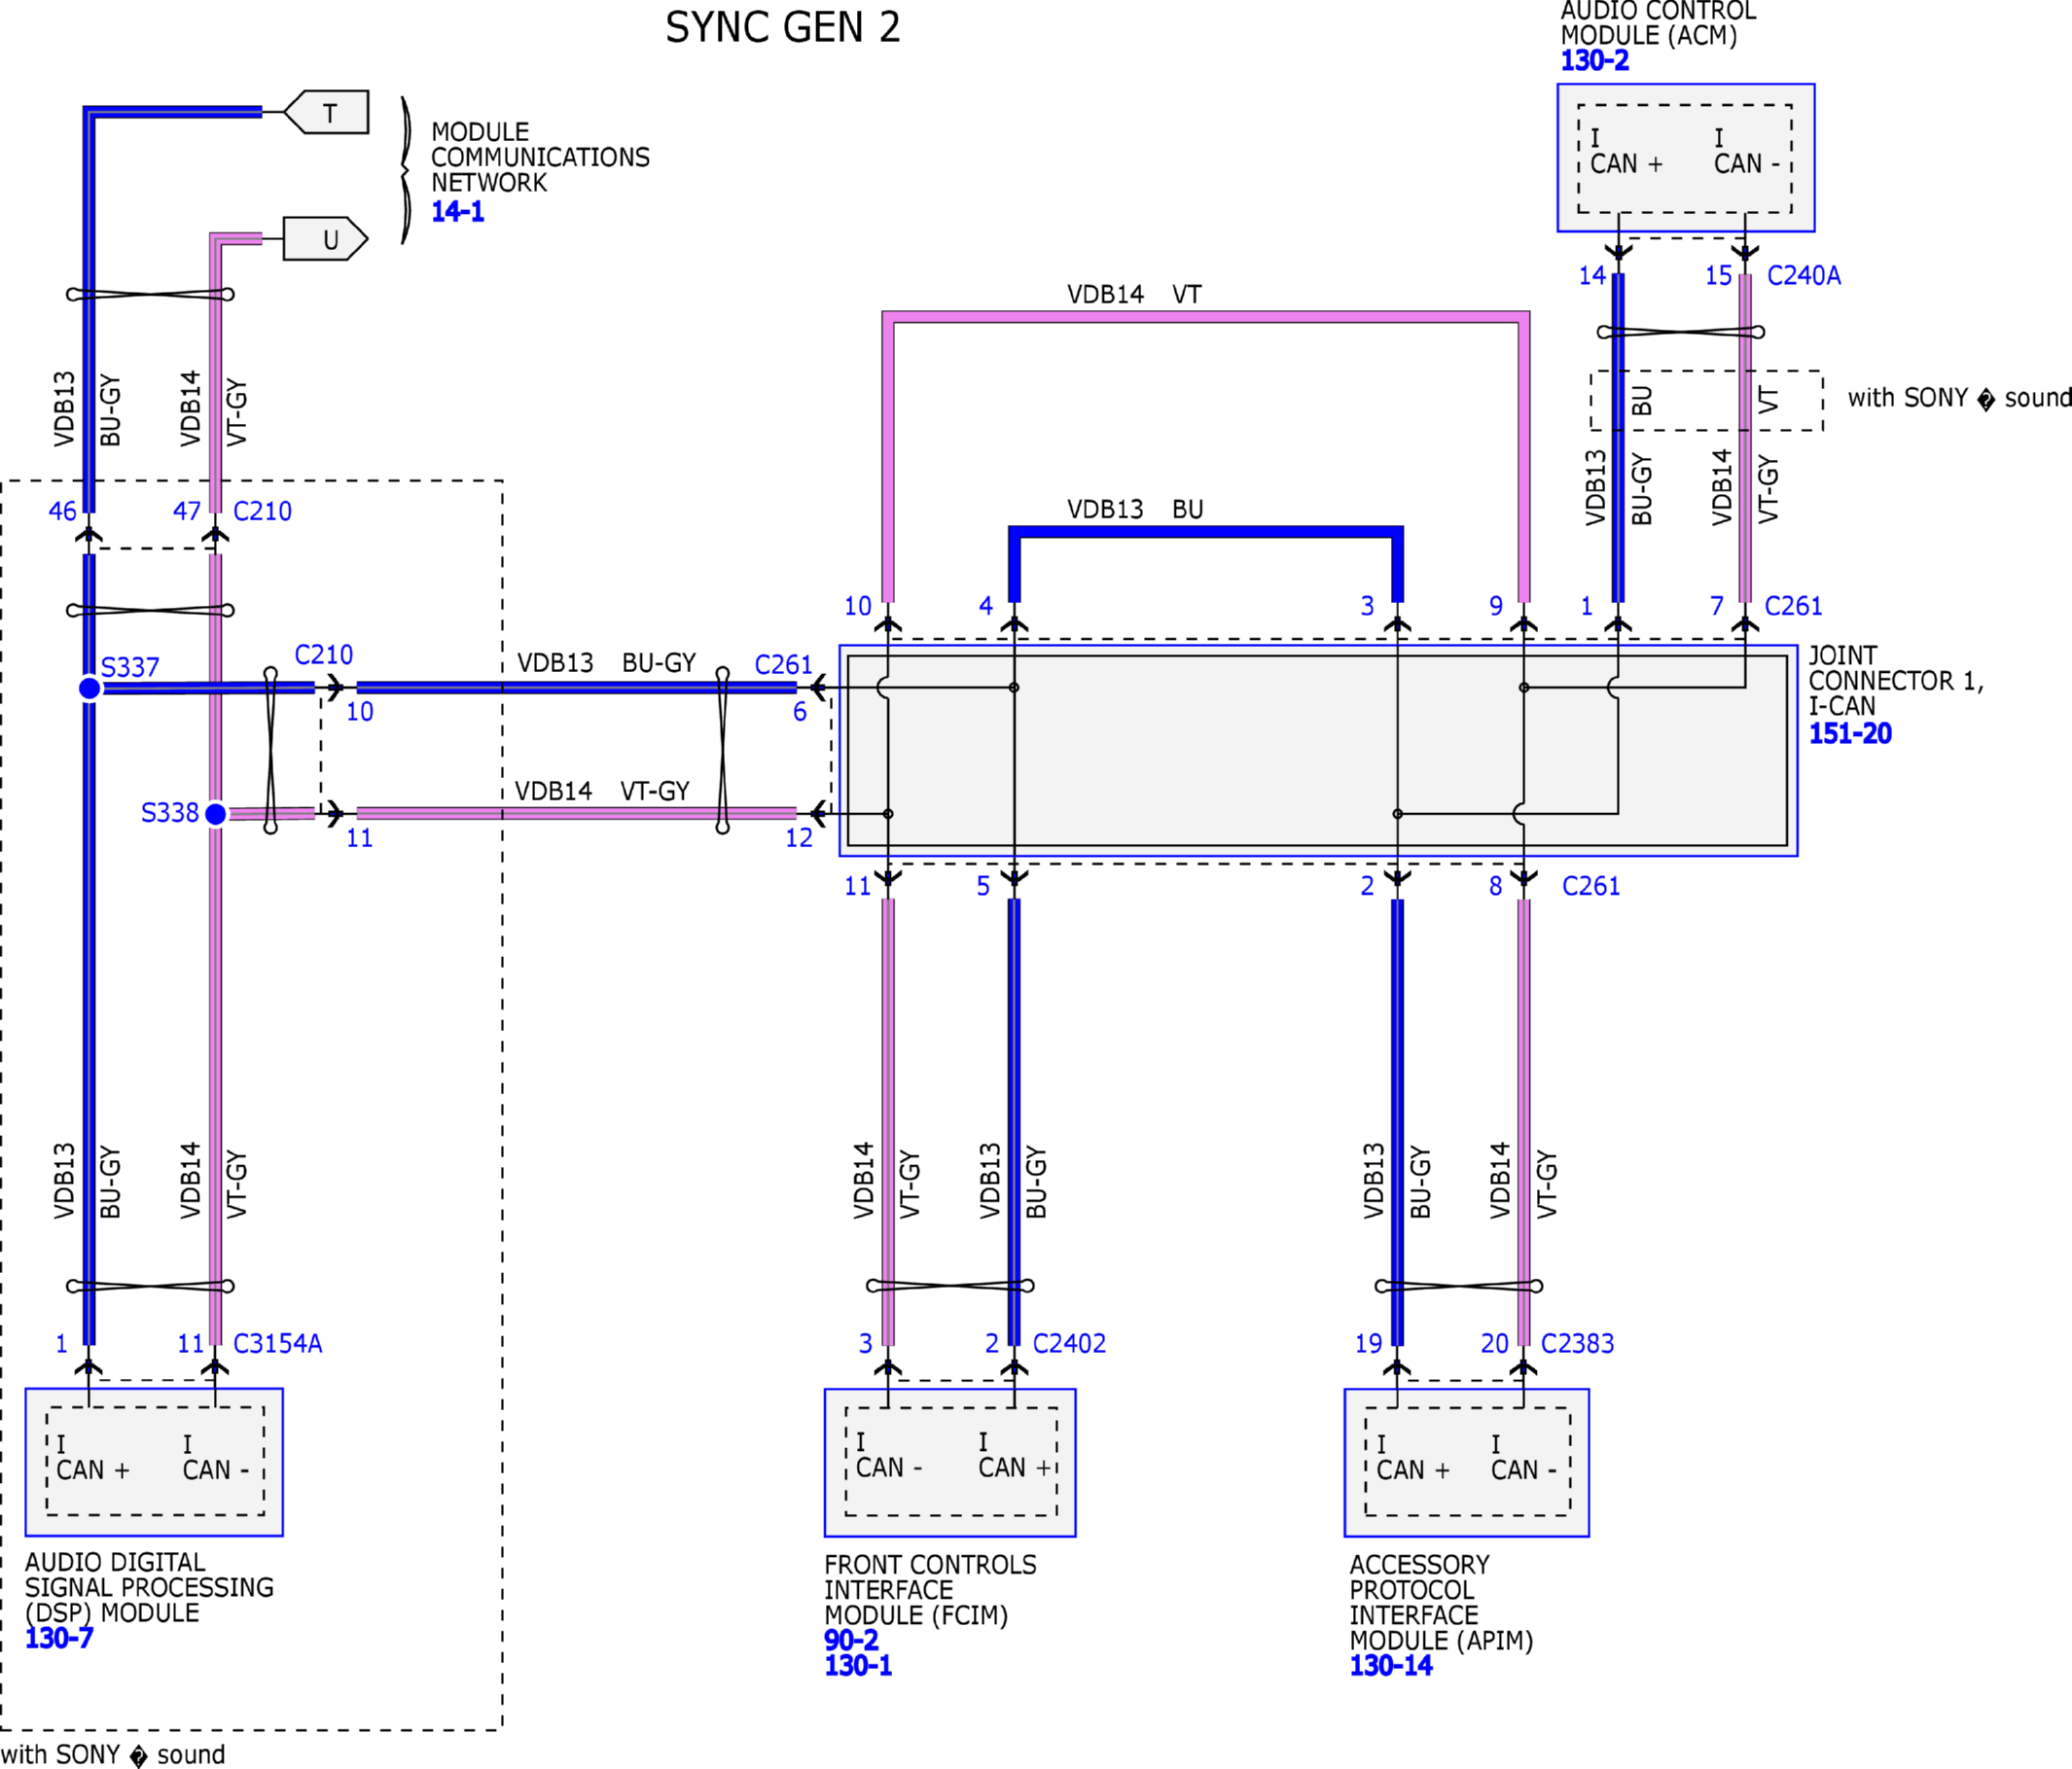Click the C240A connector label
The height and width of the screenshot is (1769, 2072).
tap(1804, 275)
